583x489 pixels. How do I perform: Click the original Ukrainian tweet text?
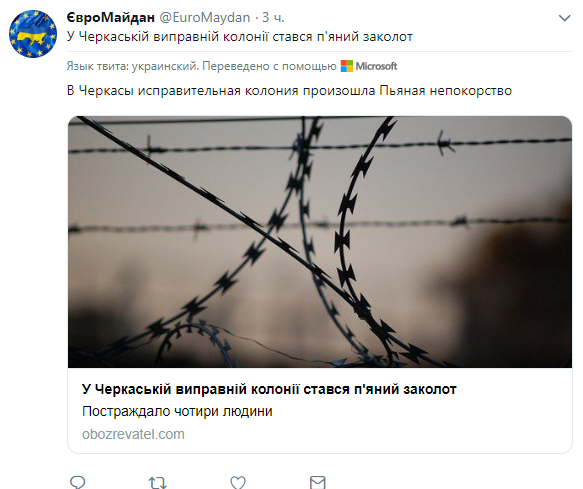click(240, 37)
